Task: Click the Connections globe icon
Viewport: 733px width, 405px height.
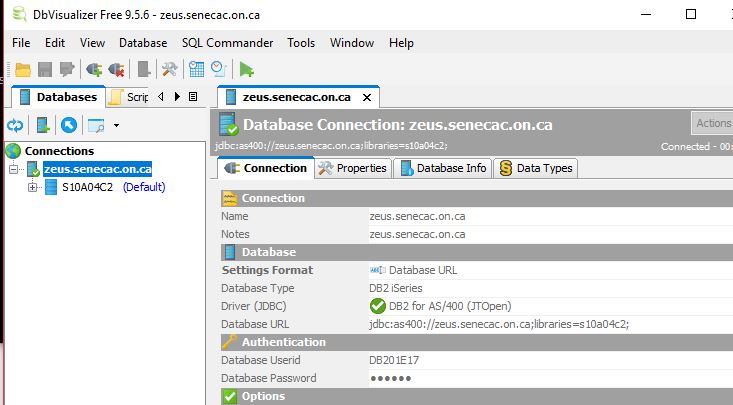Action: coord(13,151)
